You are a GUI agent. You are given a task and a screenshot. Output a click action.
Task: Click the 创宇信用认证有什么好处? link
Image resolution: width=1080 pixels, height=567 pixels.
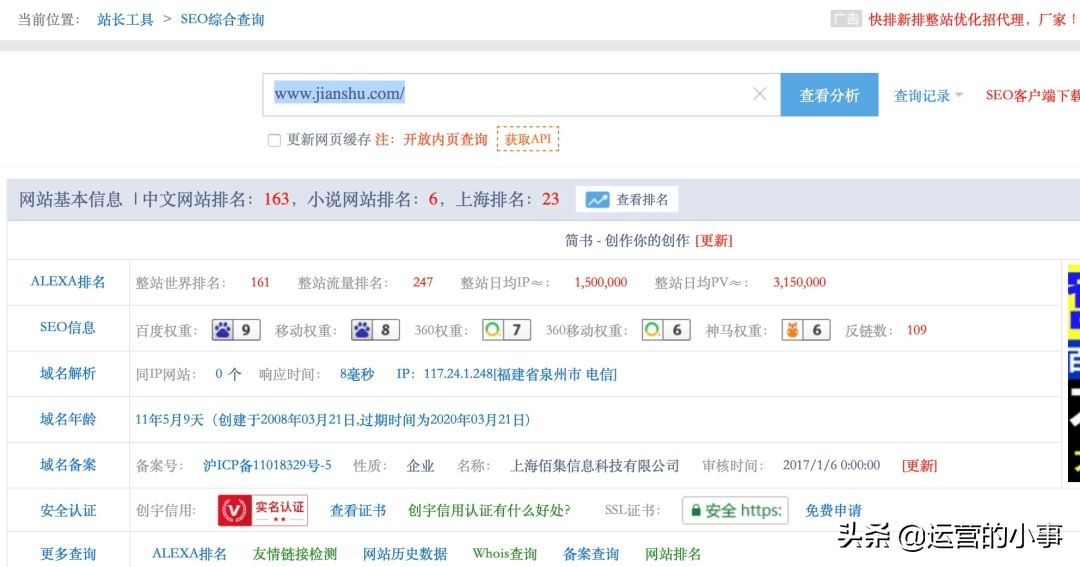tap(489, 511)
